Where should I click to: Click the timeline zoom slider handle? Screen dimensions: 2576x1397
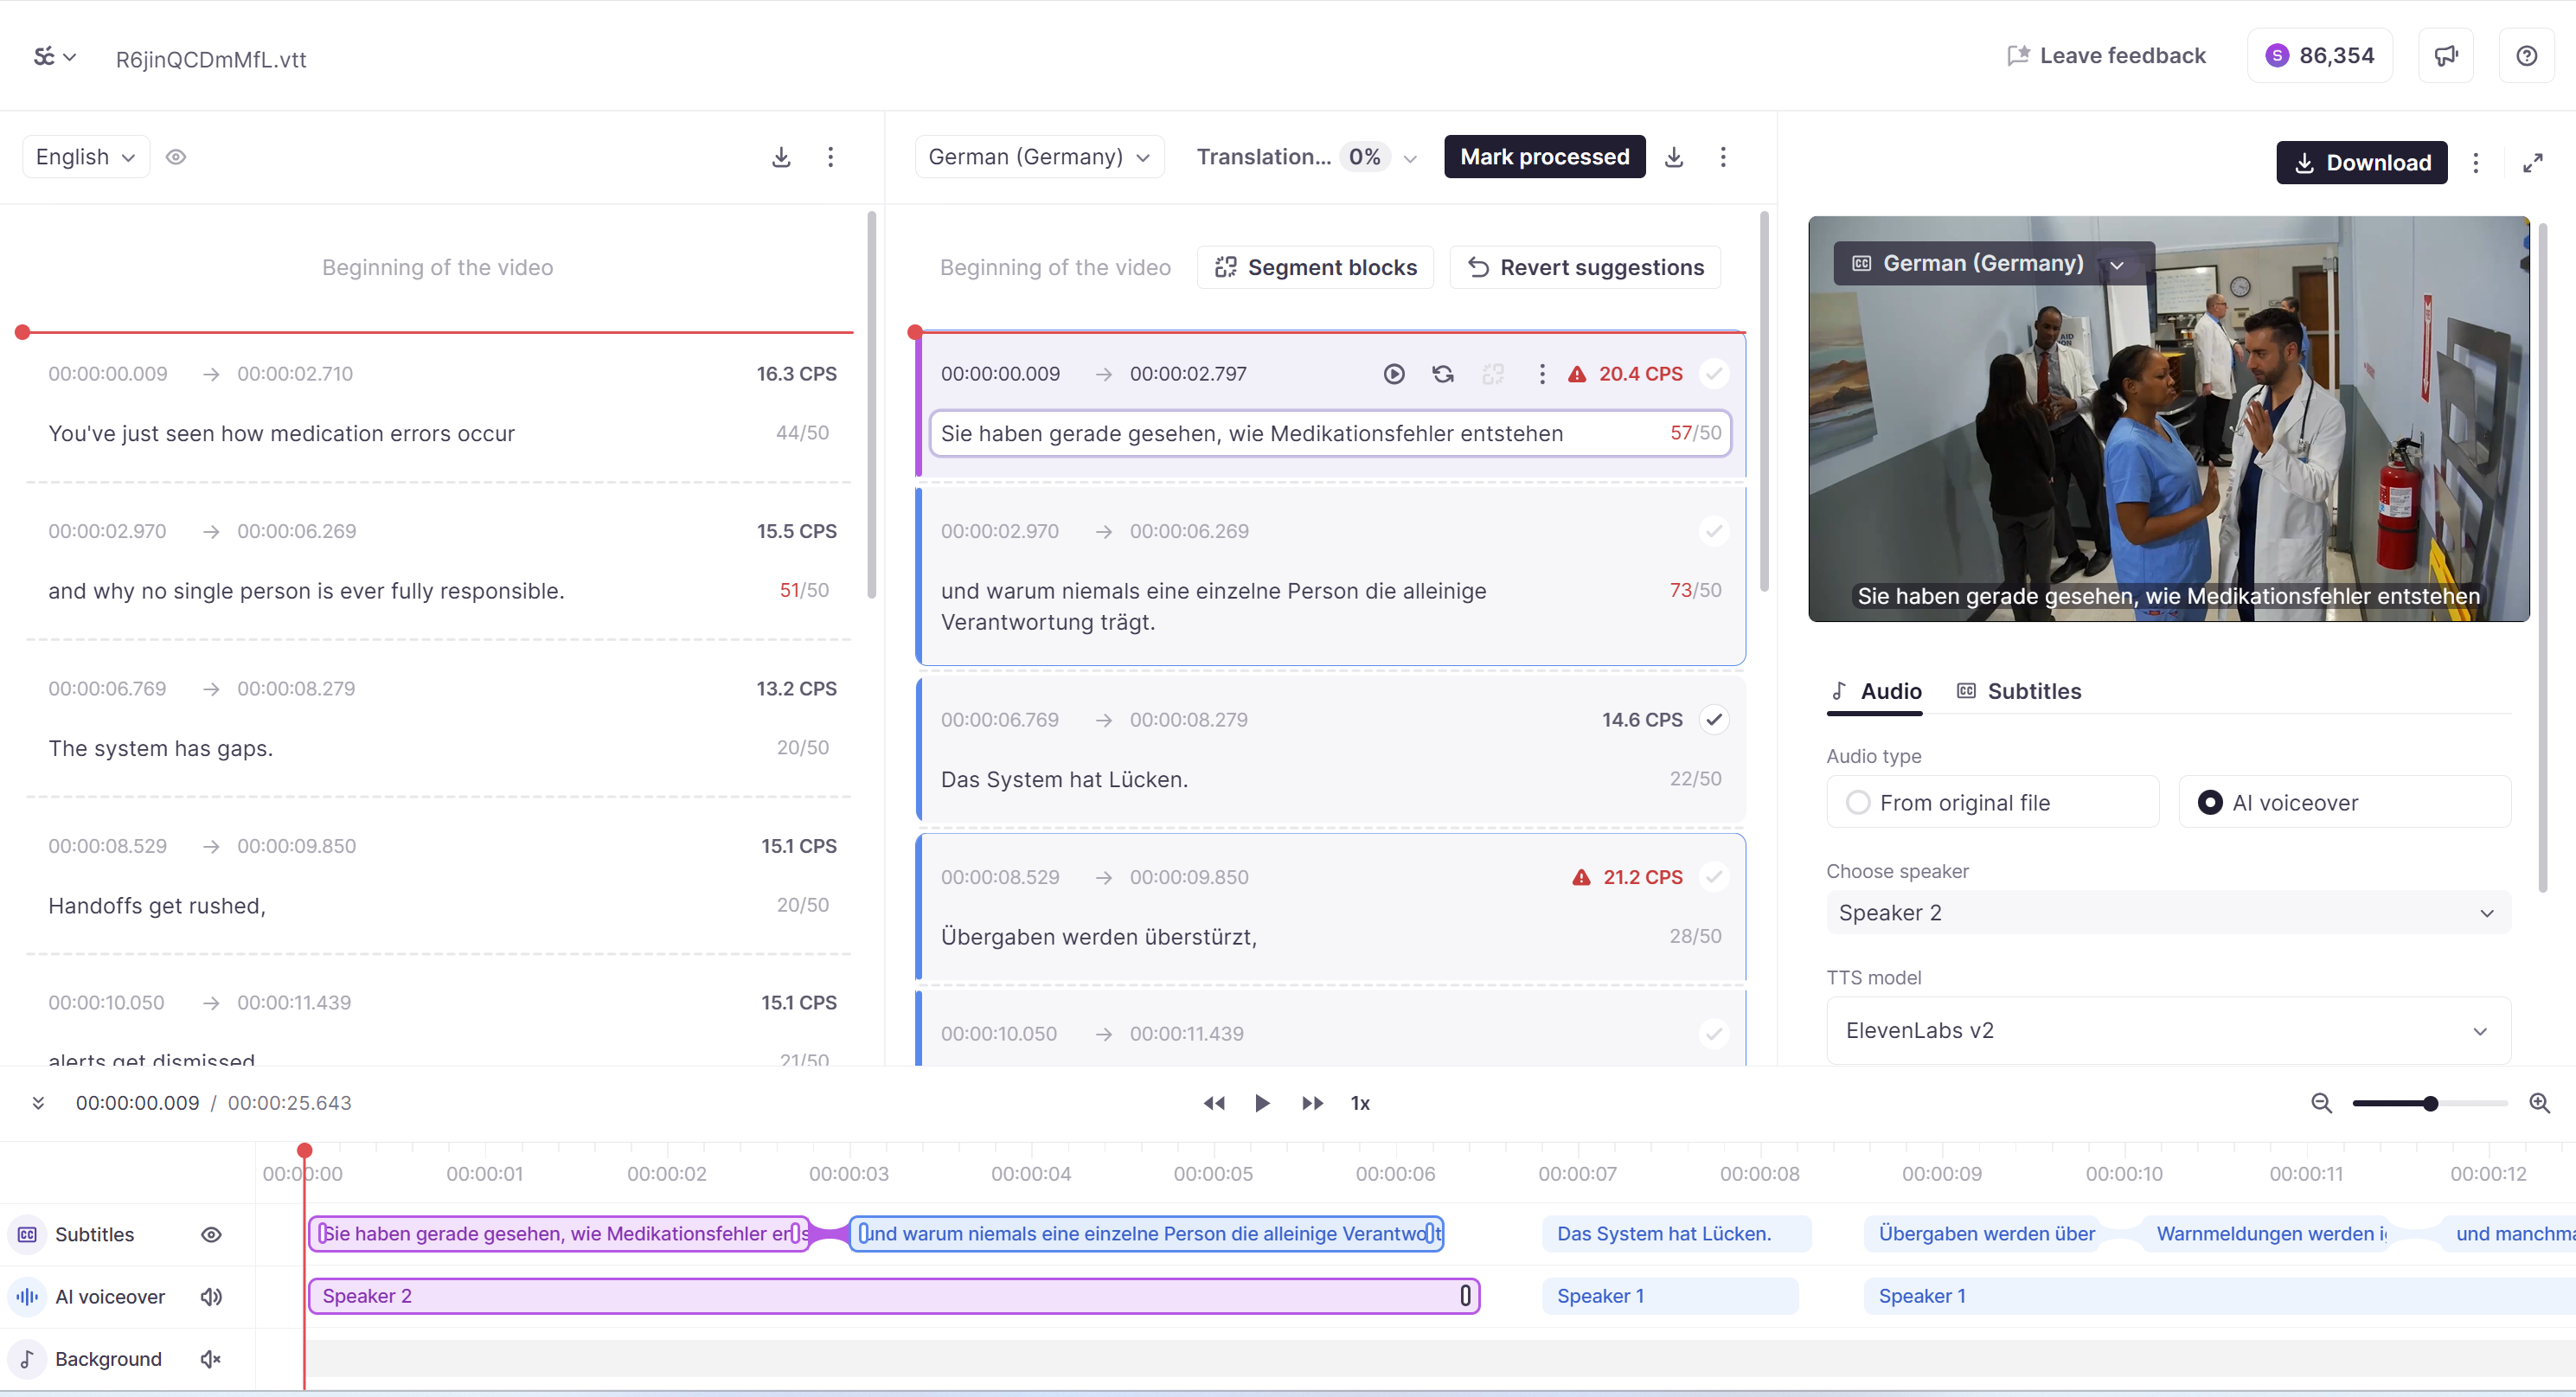[x=2430, y=1103]
